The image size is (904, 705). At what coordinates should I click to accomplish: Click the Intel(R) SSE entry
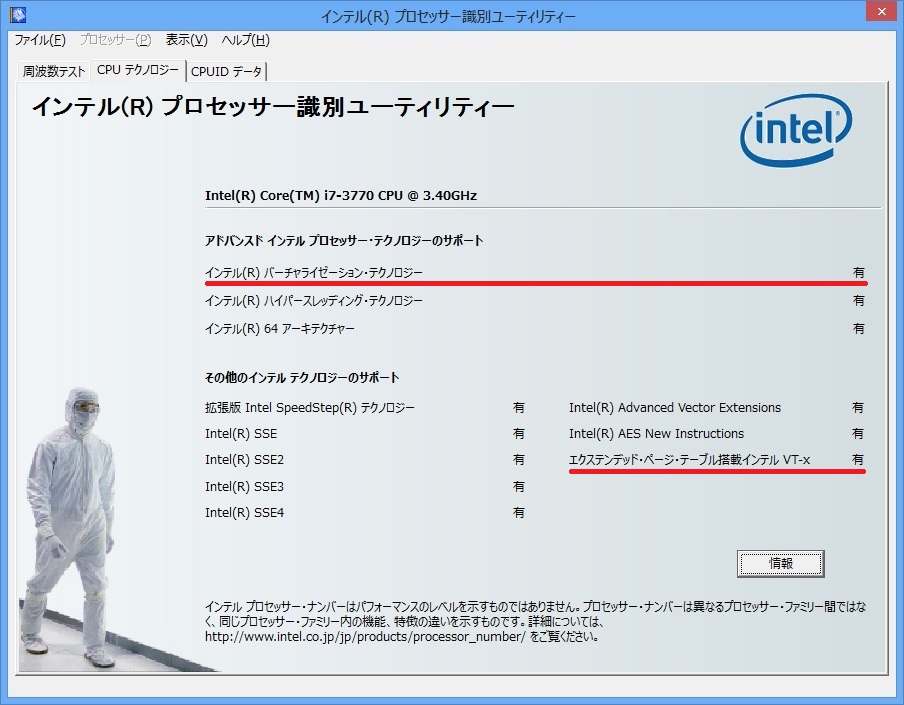[x=241, y=433]
